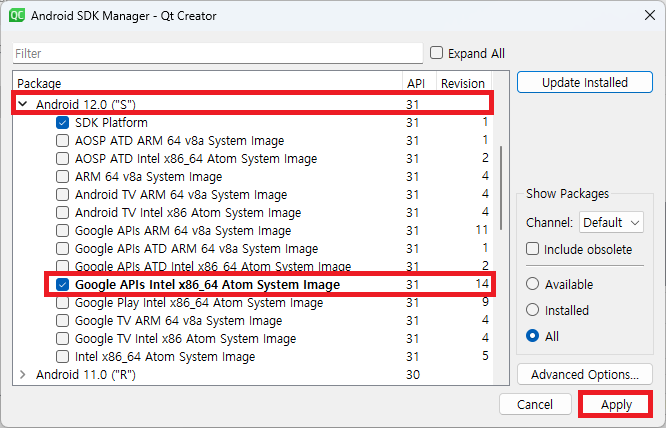Check AOSP ATD ARM 64 v8a System Image

(62, 141)
